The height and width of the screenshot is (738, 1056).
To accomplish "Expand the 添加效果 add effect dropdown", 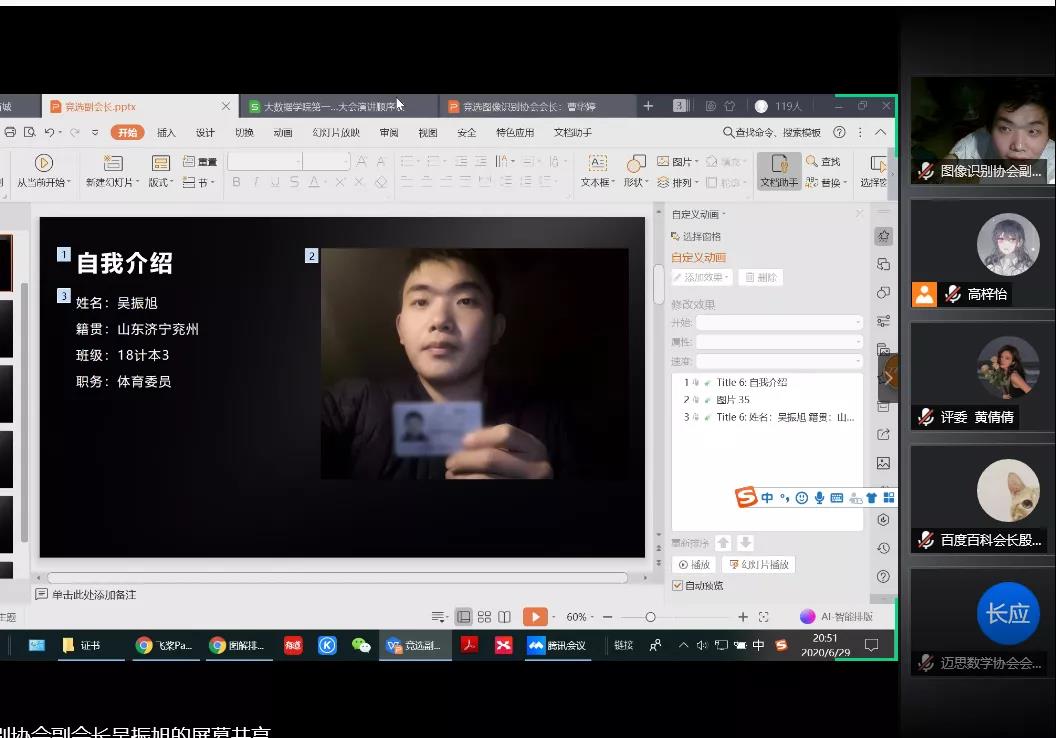I will 702,277.
